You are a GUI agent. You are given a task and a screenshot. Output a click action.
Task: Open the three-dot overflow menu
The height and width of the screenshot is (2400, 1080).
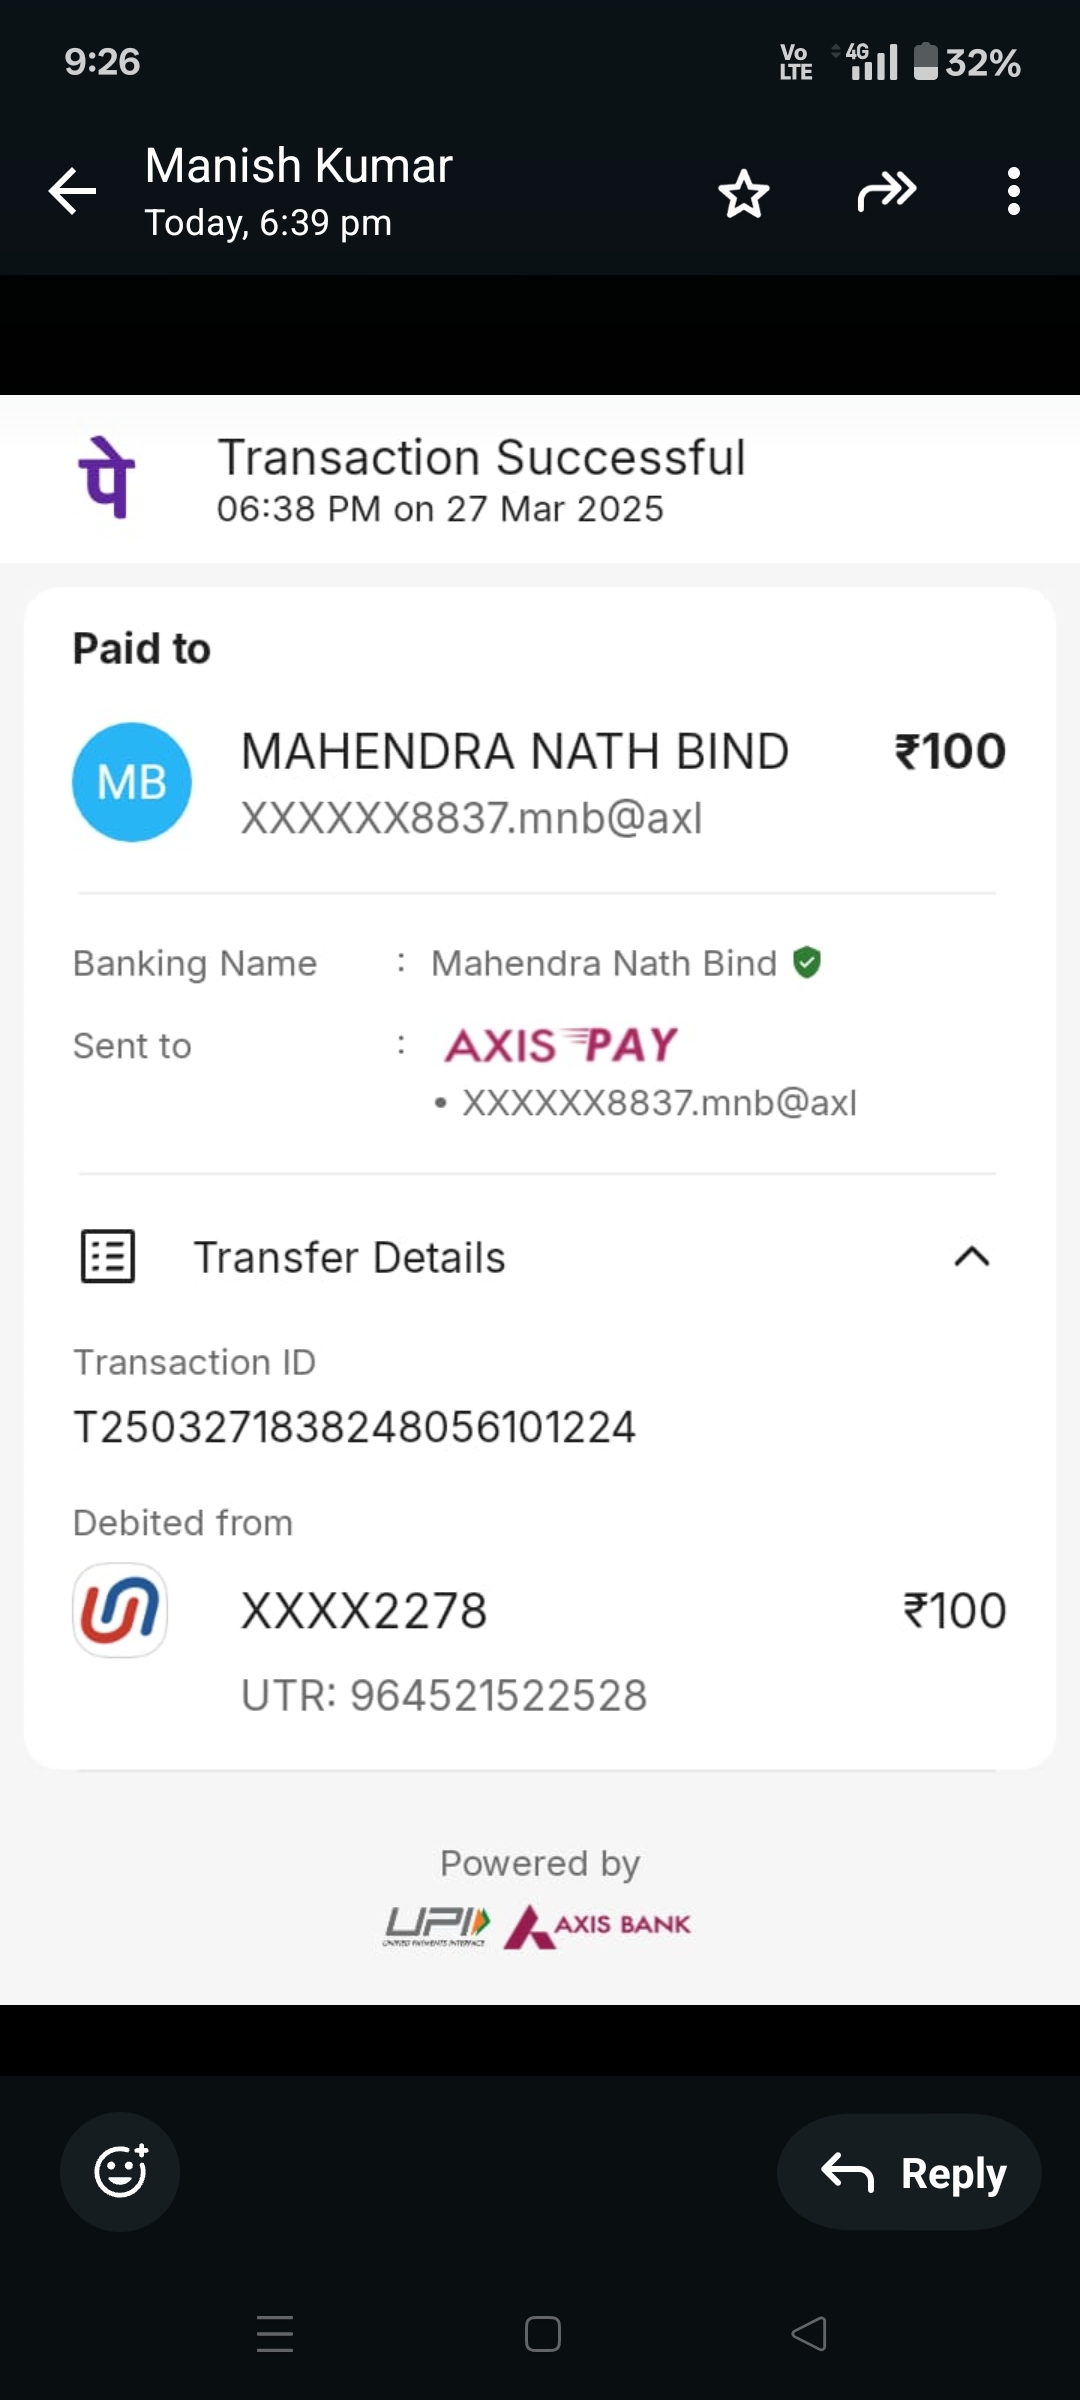point(1013,191)
